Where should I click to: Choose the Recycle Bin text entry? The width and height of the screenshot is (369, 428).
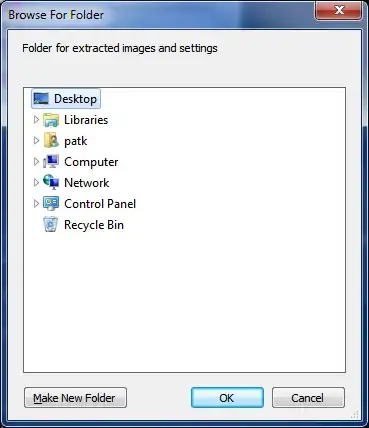(x=94, y=225)
